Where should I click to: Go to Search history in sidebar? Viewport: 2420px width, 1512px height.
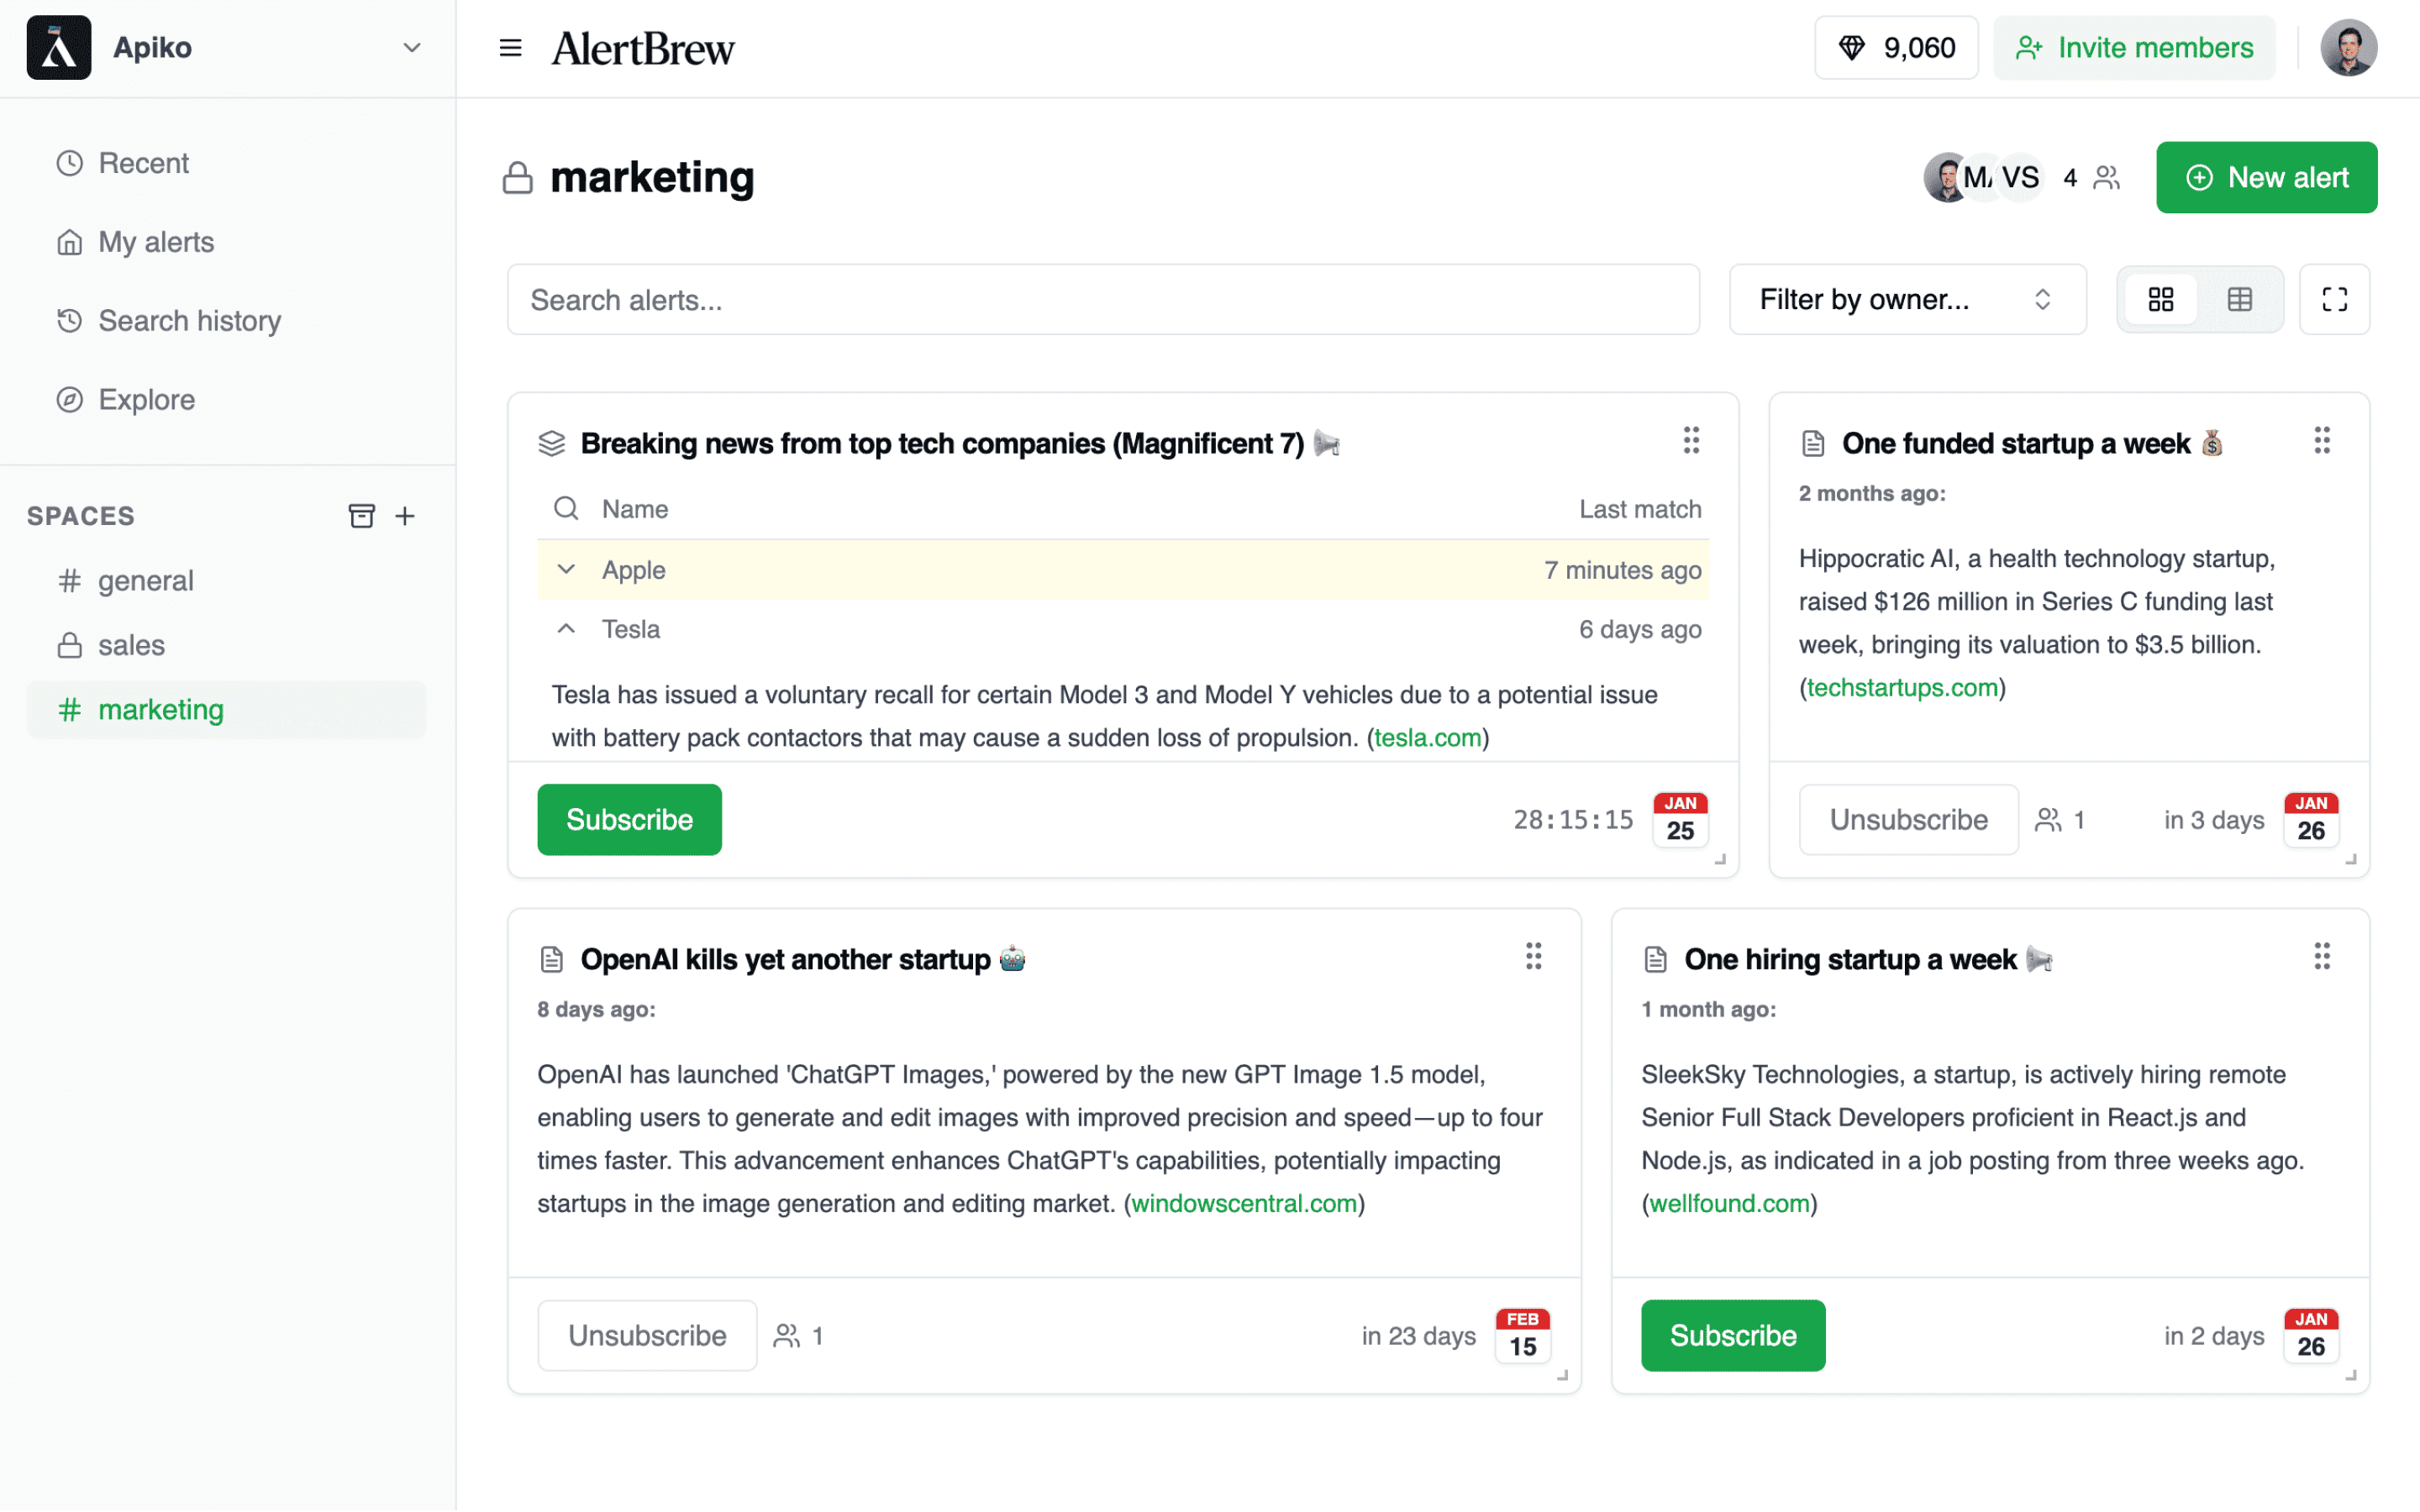pyautogui.click(x=189, y=321)
